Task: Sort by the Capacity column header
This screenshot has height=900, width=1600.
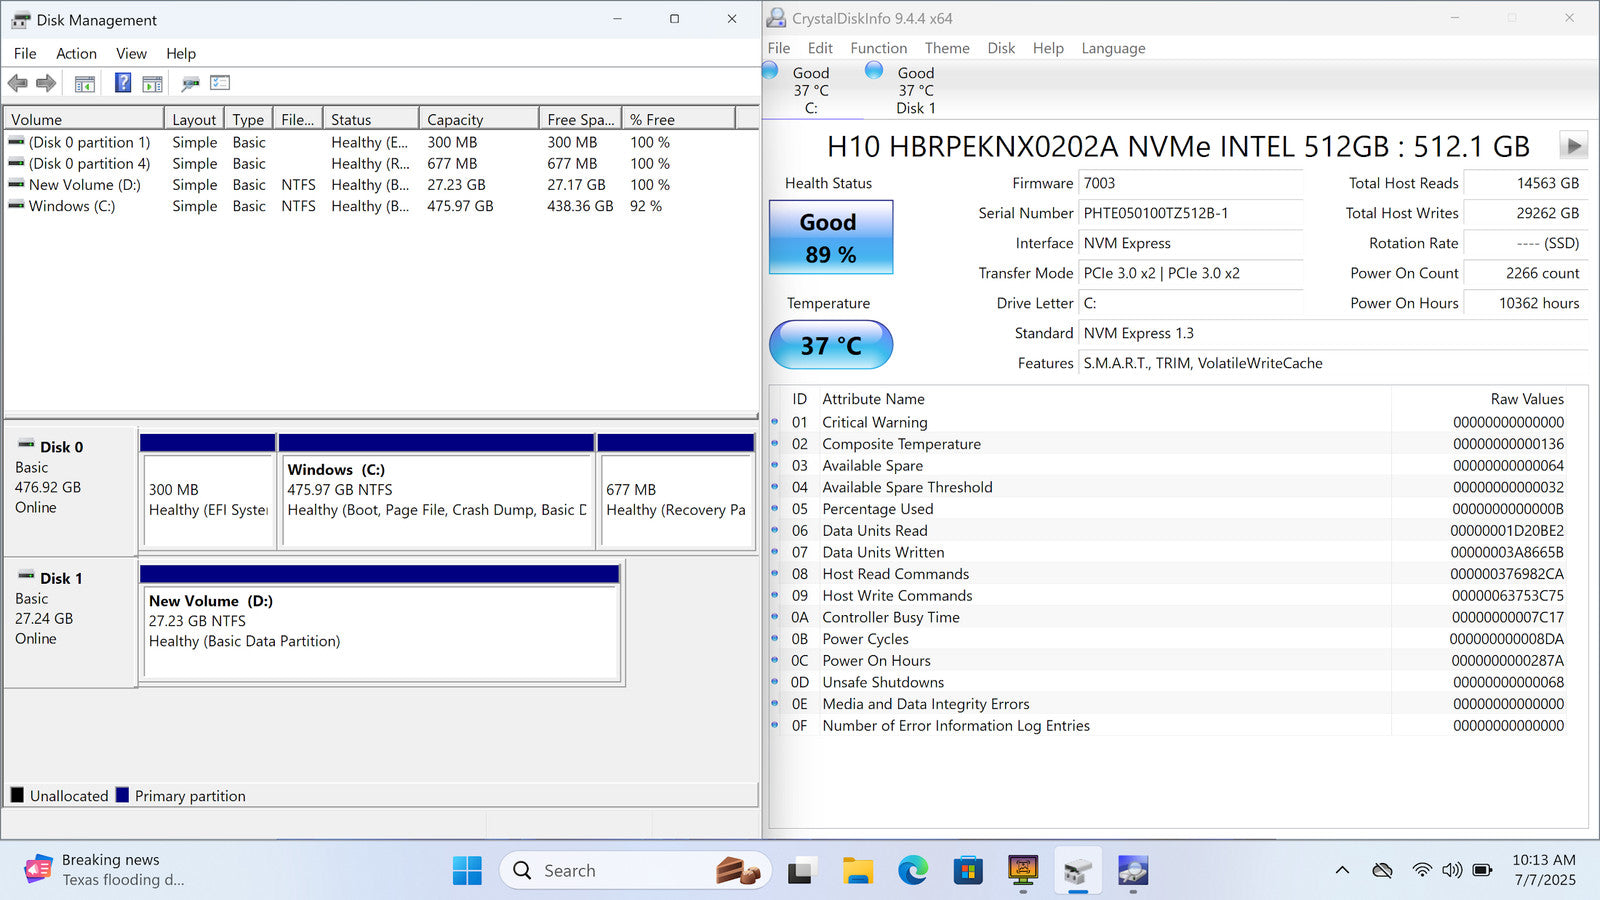Action: pyautogui.click(x=480, y=119)
